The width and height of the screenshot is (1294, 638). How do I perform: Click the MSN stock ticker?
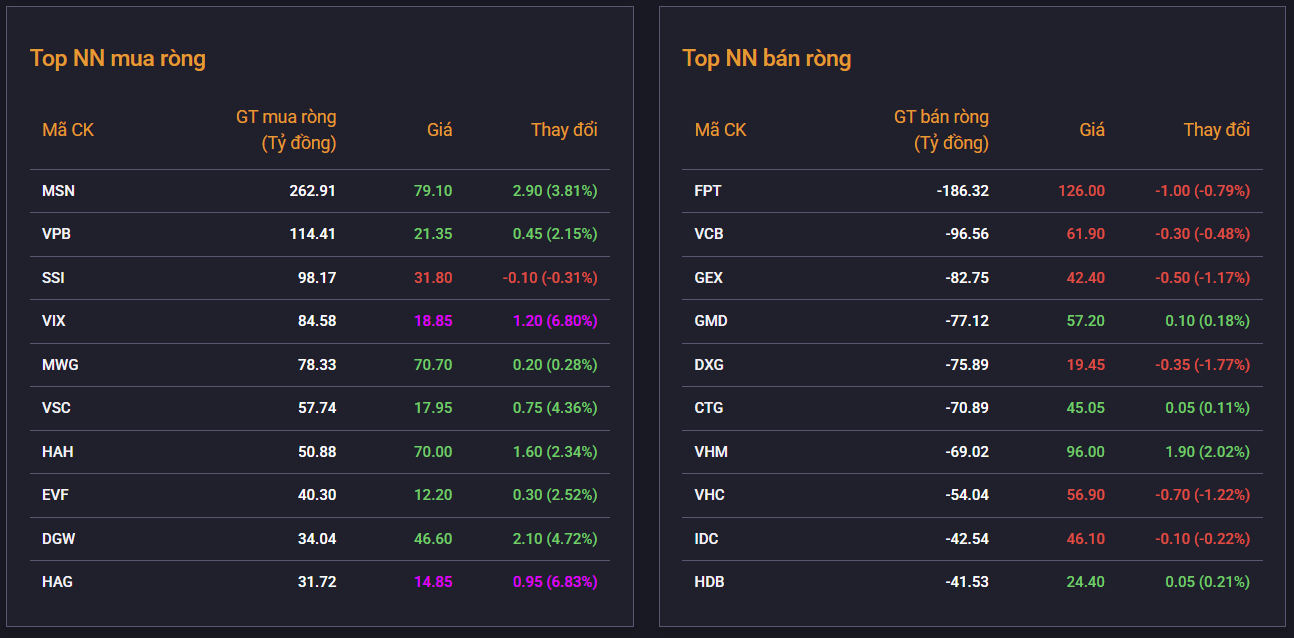click(58, 191)
